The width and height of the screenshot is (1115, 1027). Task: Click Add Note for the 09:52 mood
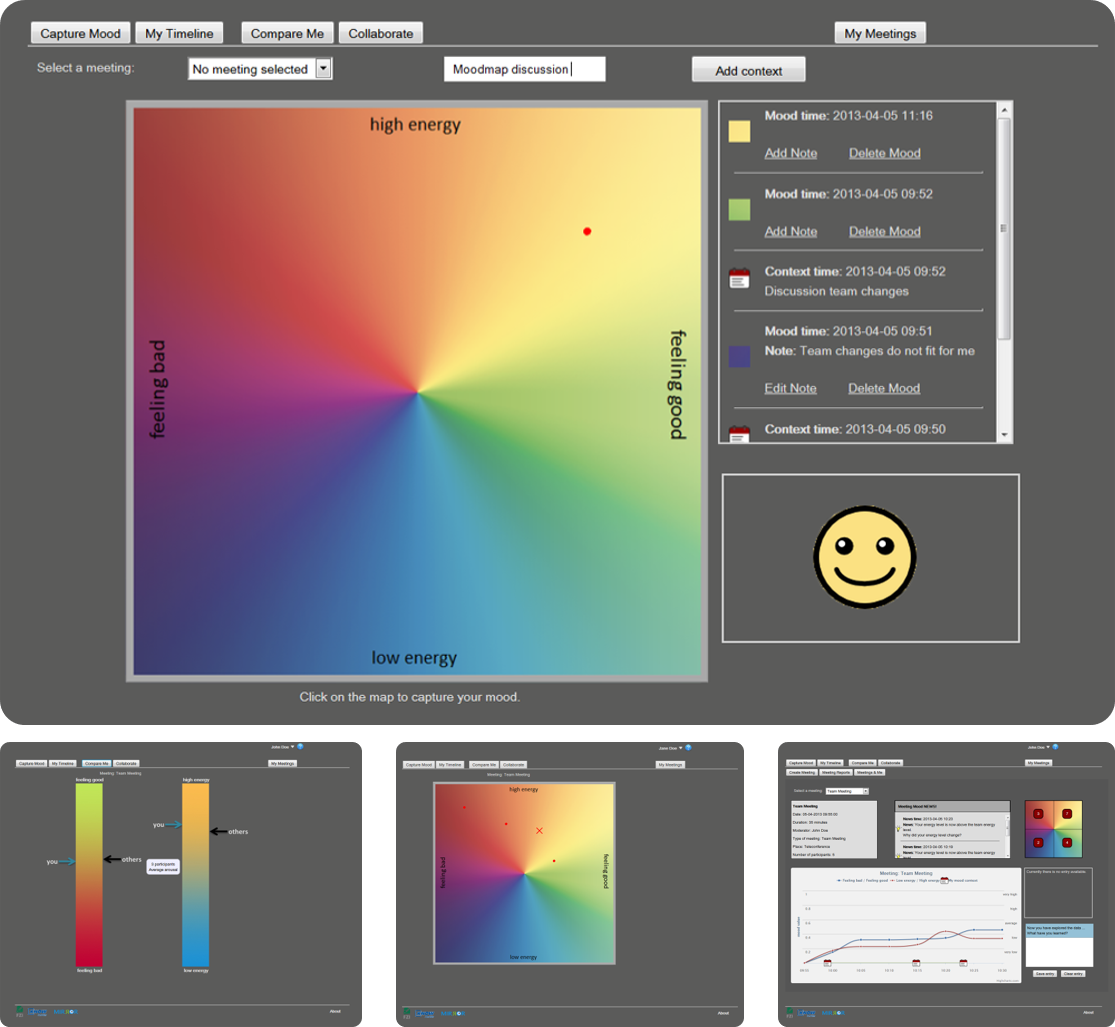(790, 231)
